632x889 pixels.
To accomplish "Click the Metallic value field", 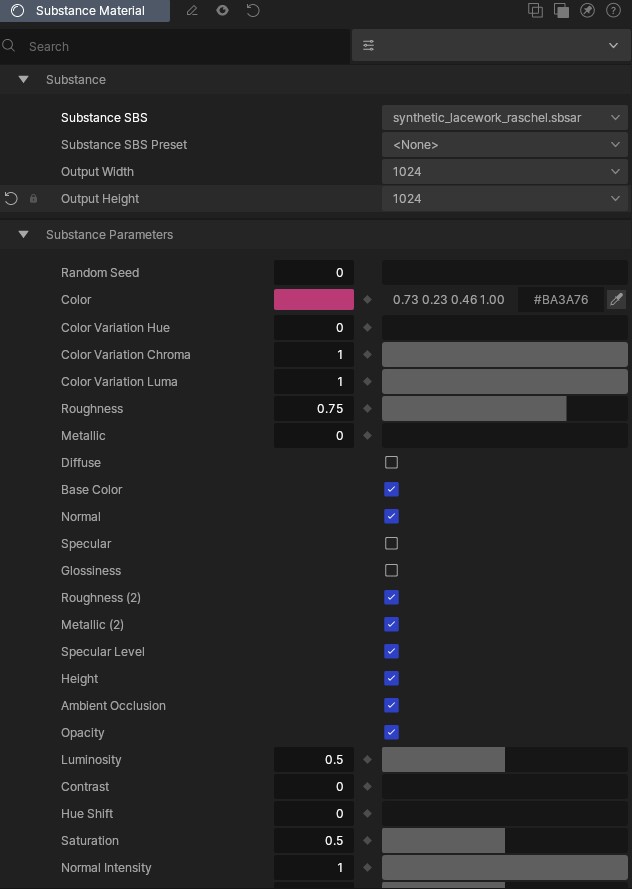I will click(x=313, y=435).
